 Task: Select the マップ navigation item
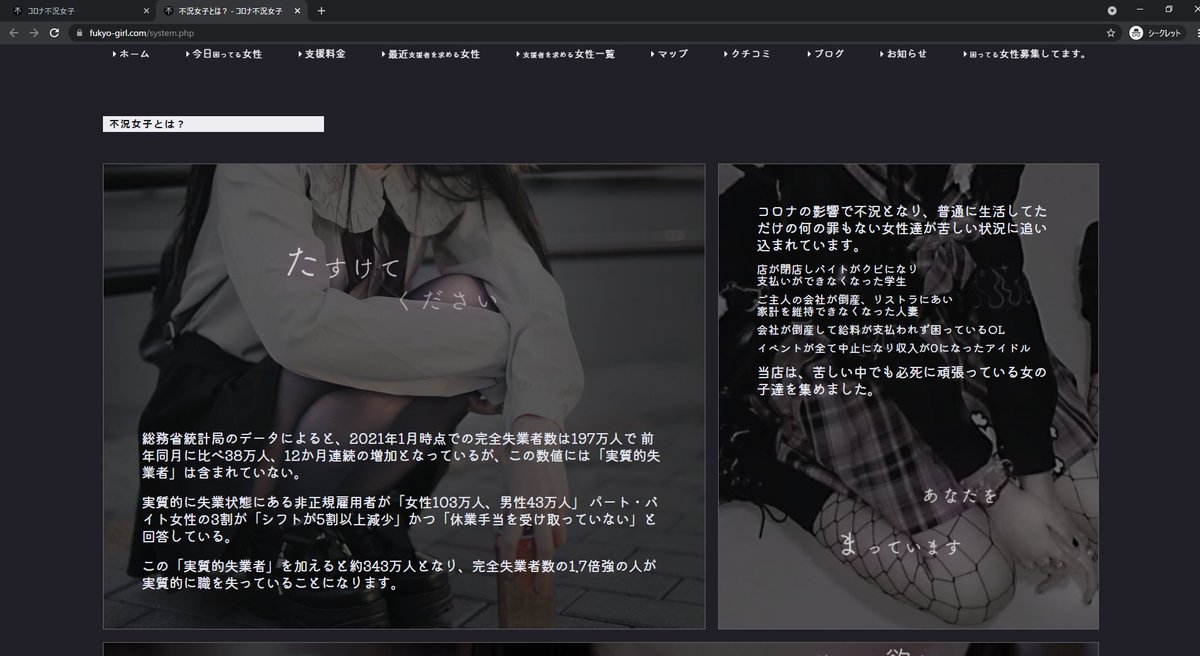[x=669, y=54]
